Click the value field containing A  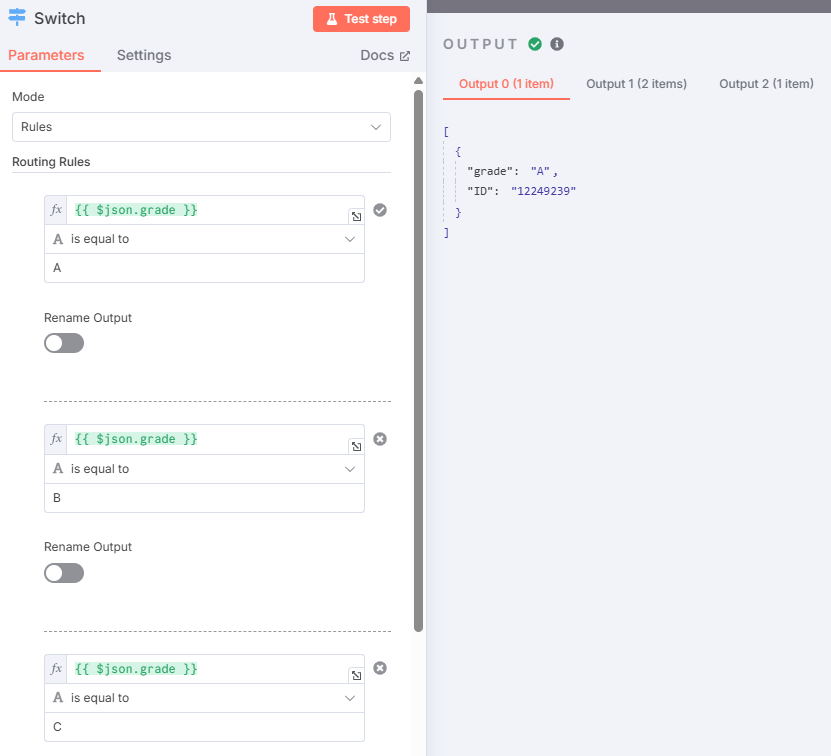point(205,268)
